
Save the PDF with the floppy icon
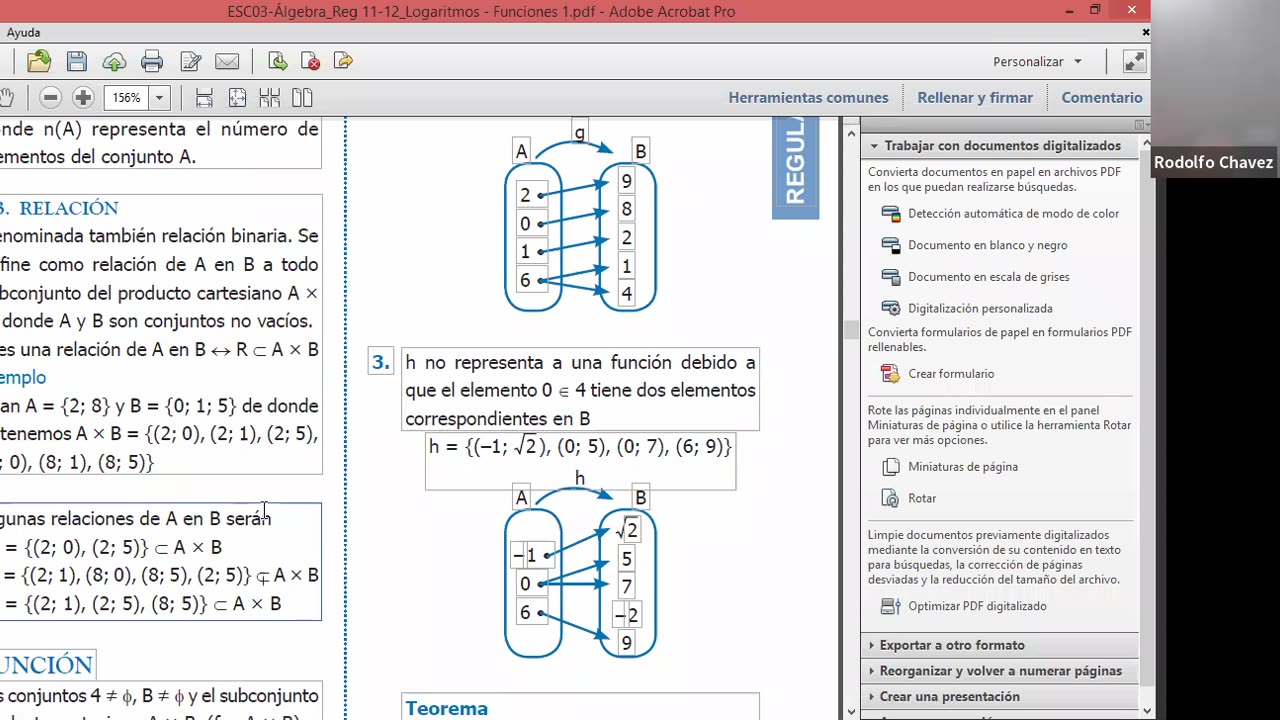click(77, 62)
